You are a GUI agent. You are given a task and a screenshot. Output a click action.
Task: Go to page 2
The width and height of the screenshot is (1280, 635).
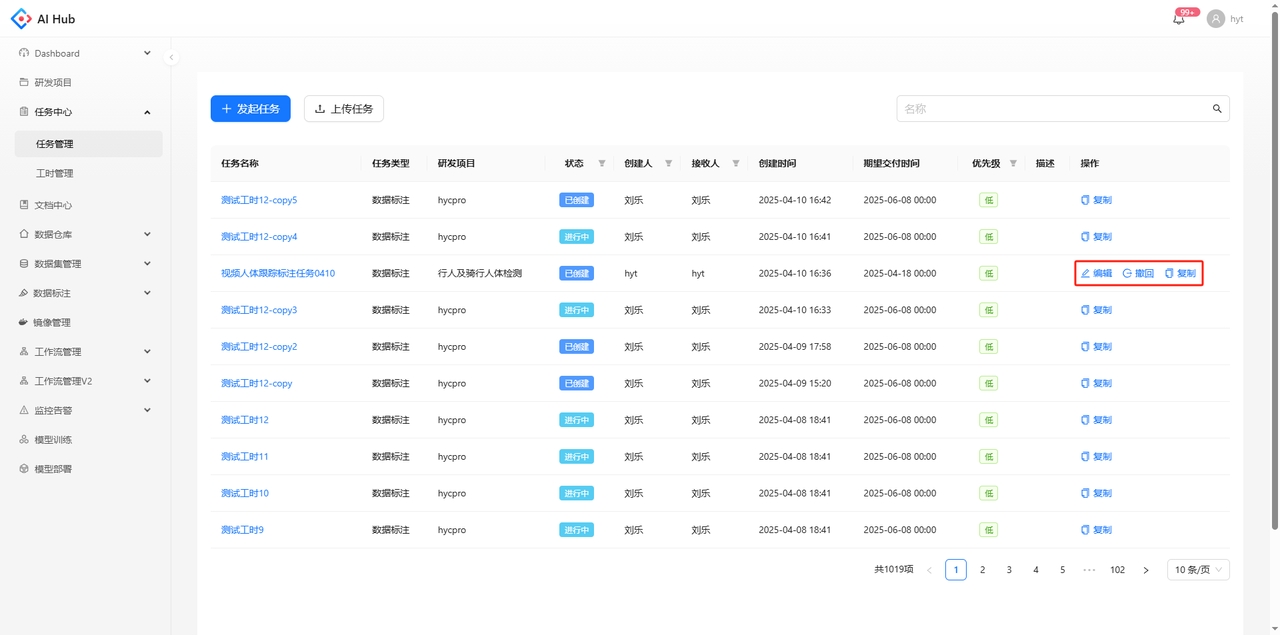(x=982, y=570)
